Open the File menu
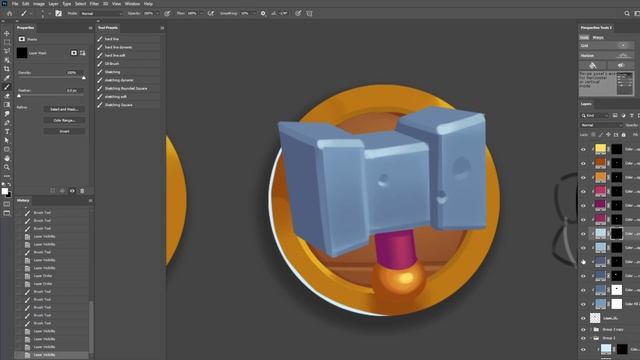This screenshot has width=640, height=360. click(15, 4)
